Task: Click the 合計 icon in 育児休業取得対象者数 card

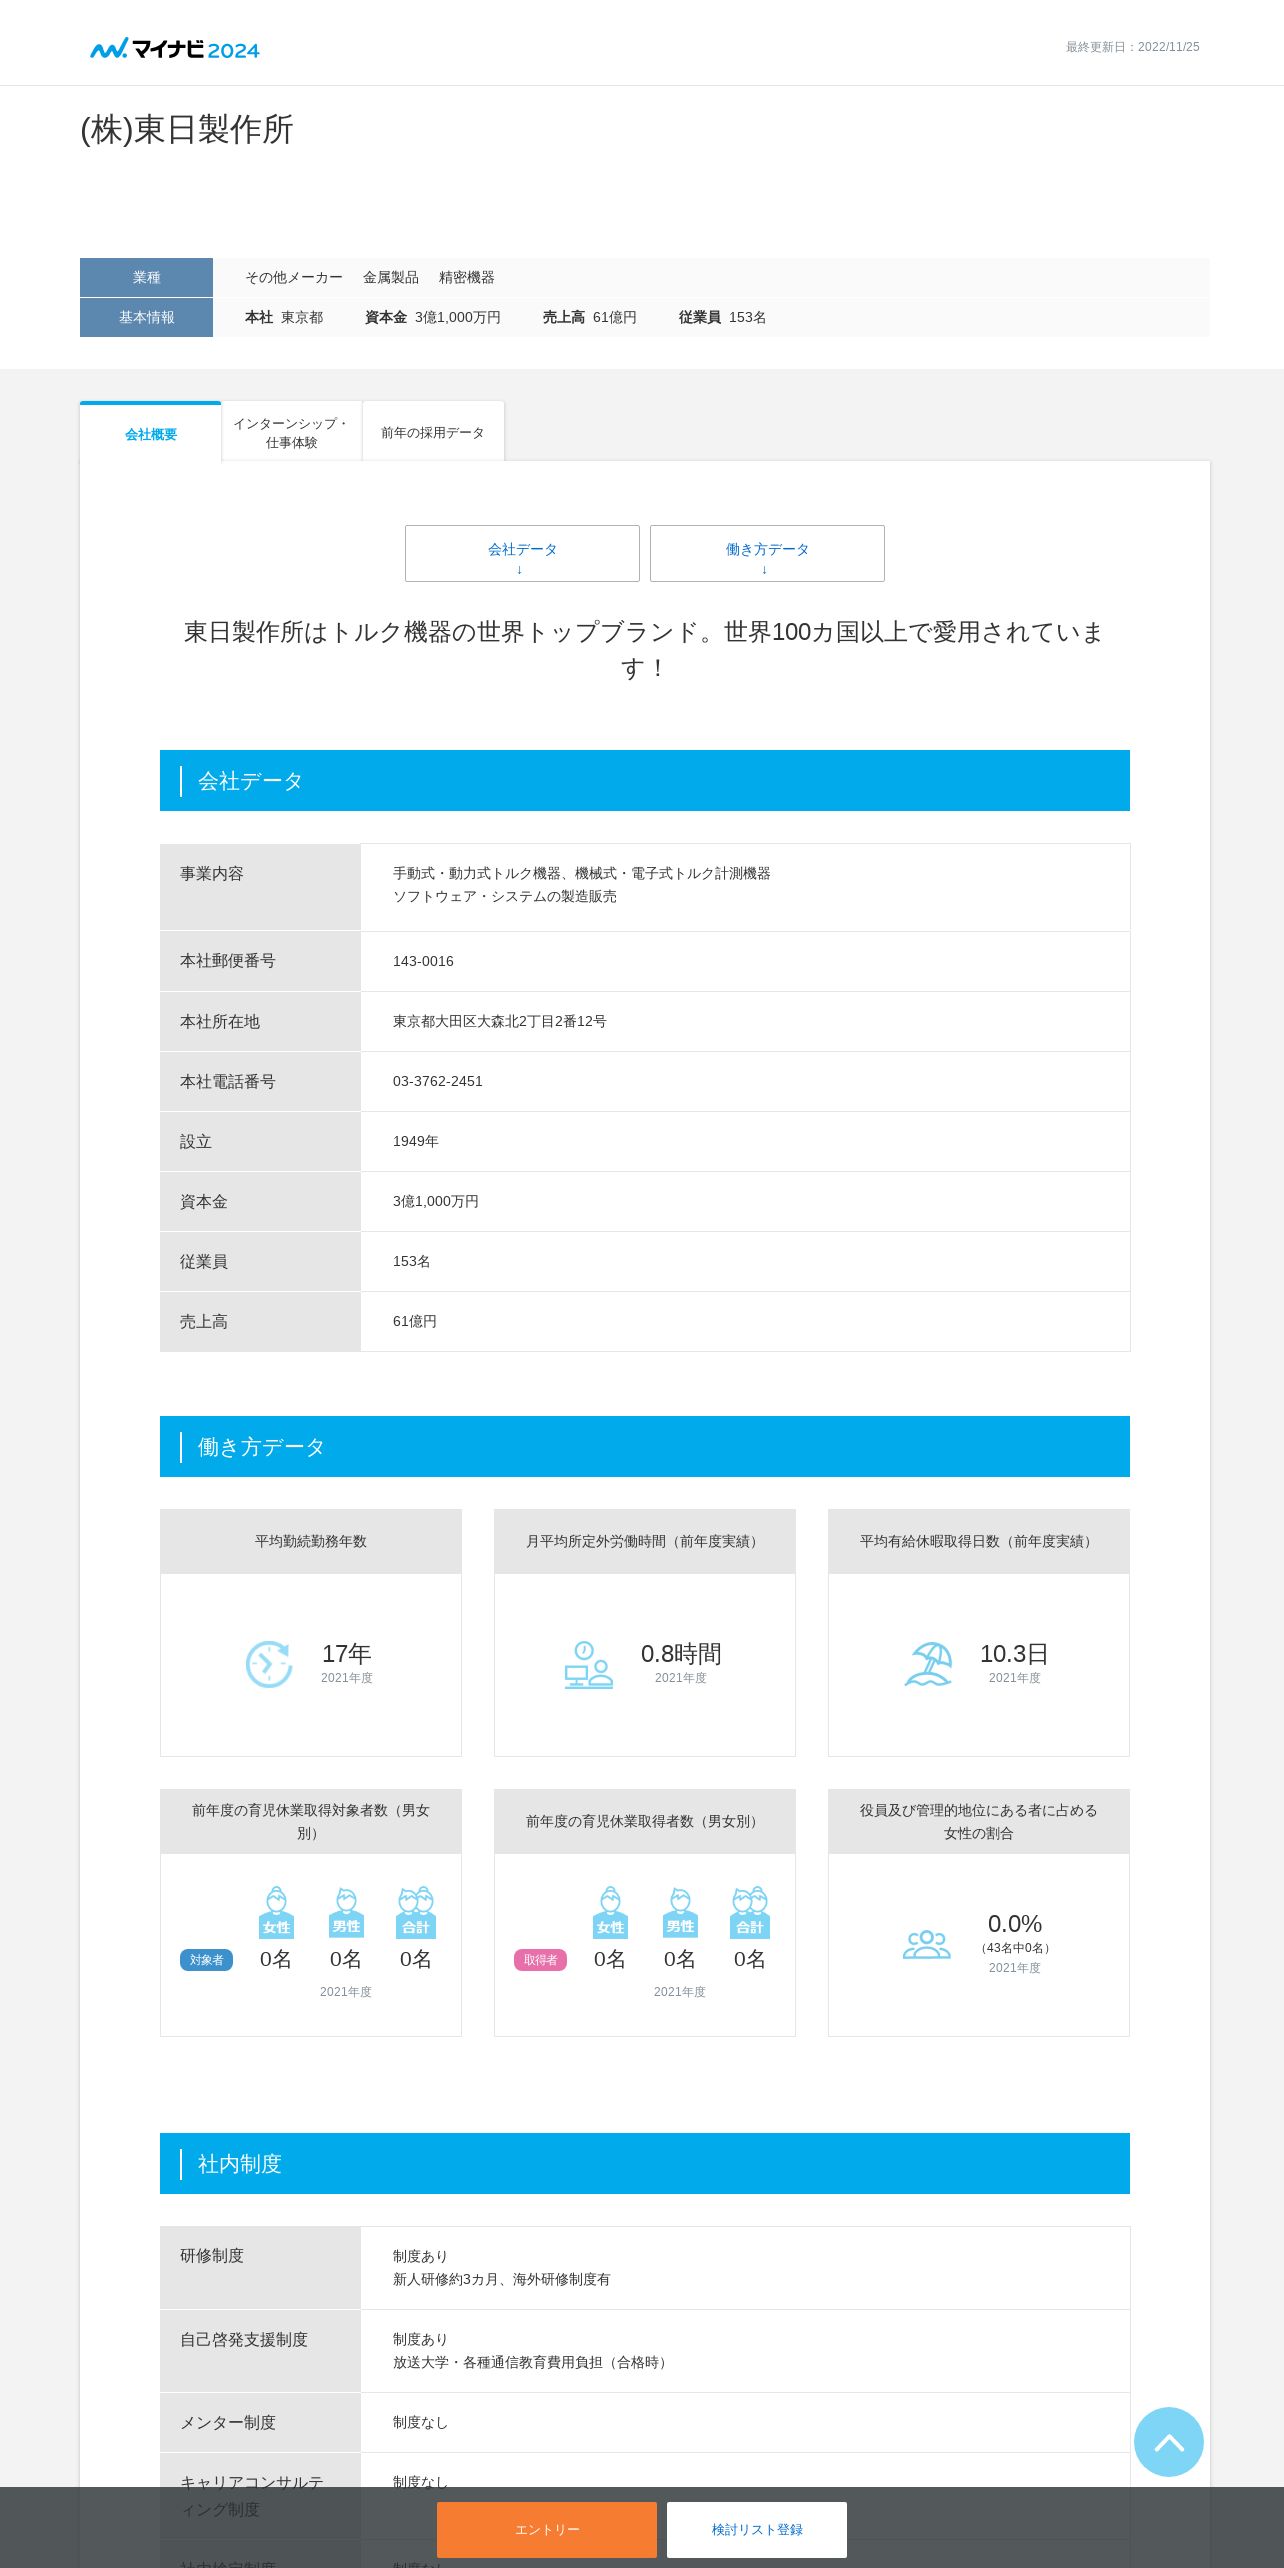Action: 416,1912
